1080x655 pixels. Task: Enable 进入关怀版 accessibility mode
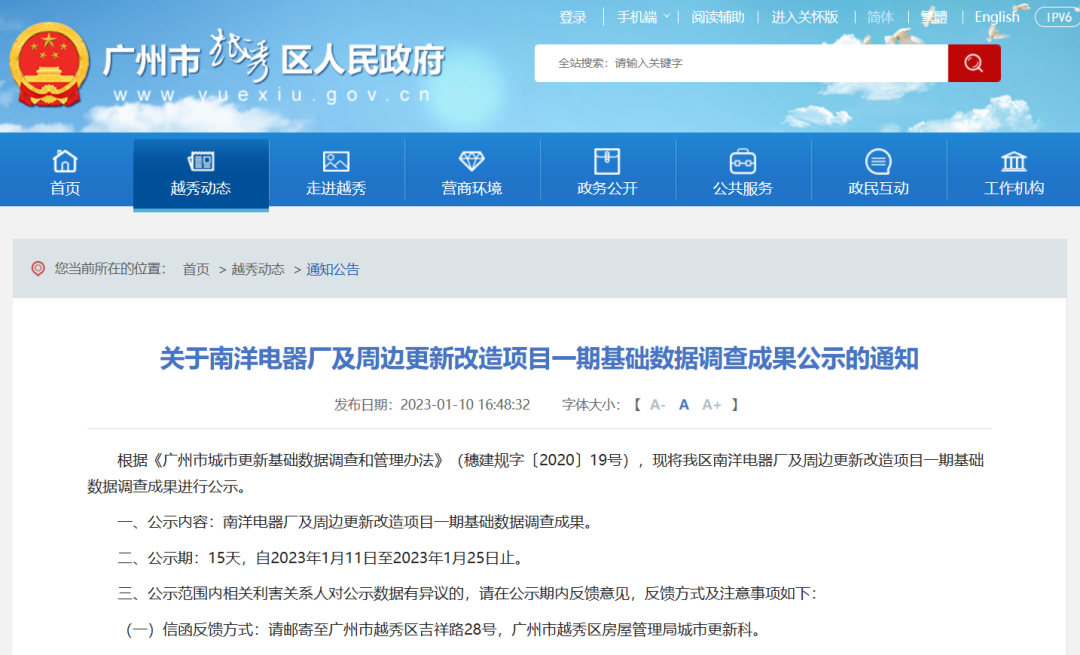(x=806, y=17)
